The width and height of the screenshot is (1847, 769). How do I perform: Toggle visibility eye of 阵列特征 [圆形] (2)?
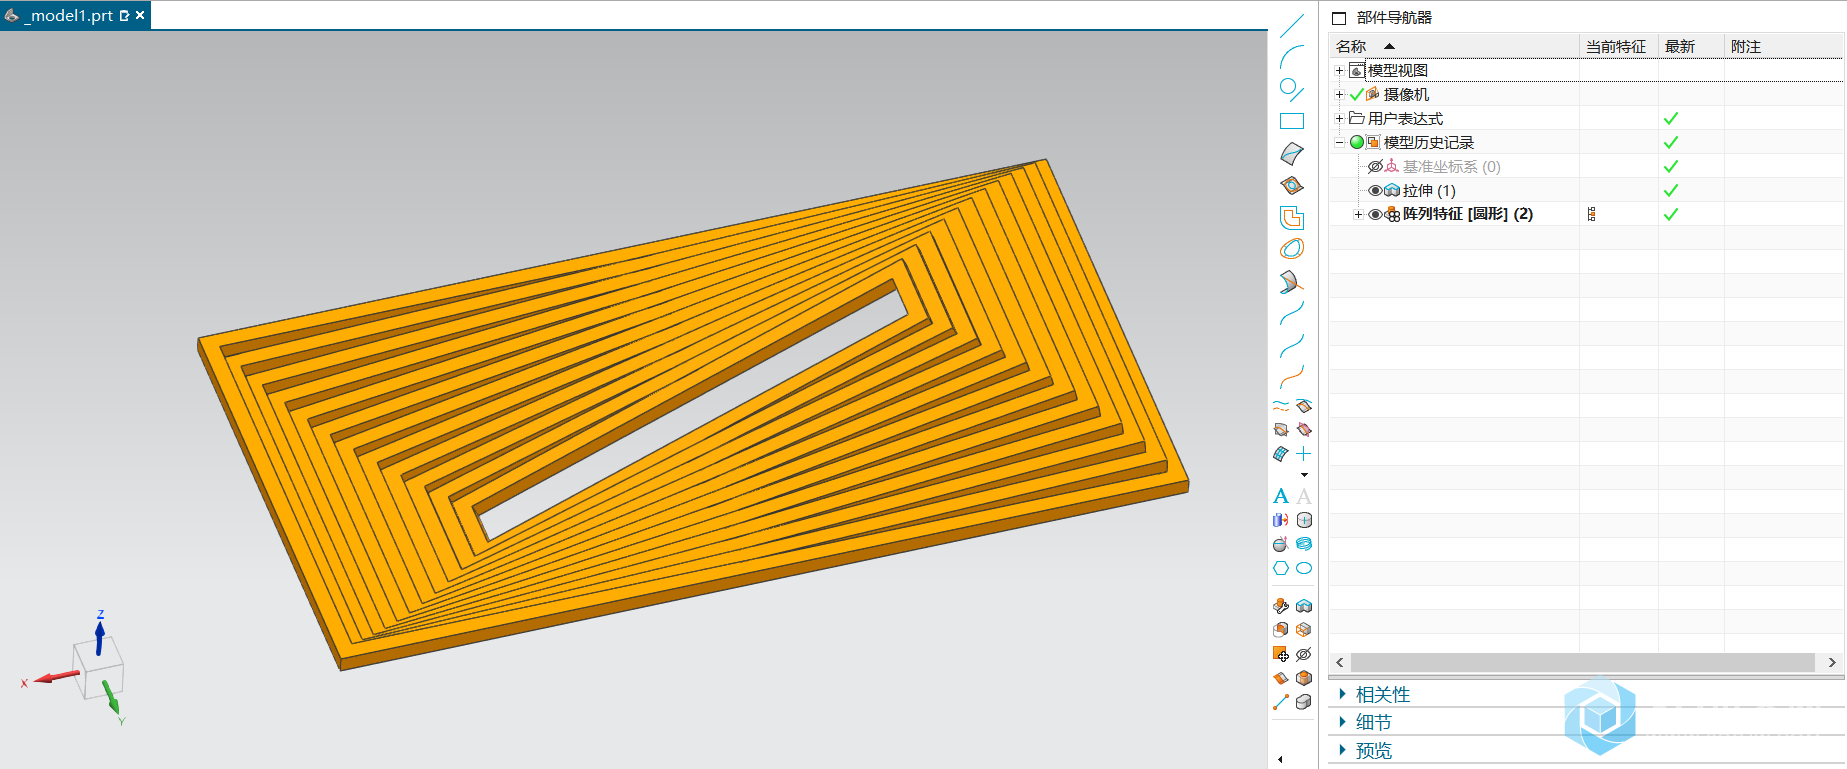tap(1375, 214)
